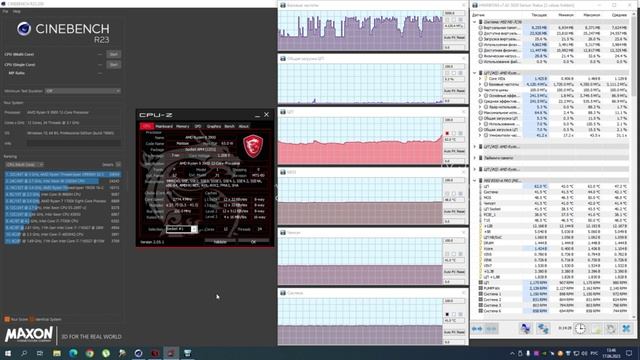Click the OK button in CPU-Z
The width and height of the screenshot is (640, 360).
point(253,242)
